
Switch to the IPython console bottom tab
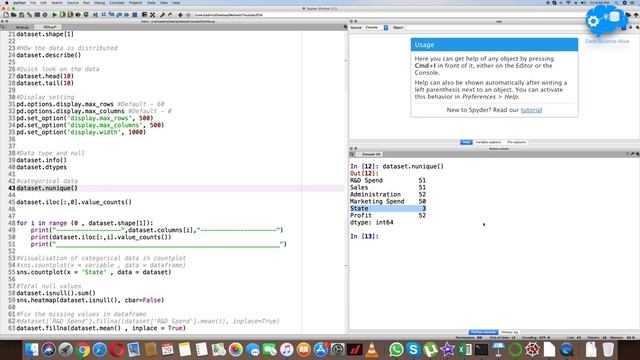(x=483, y=332)
